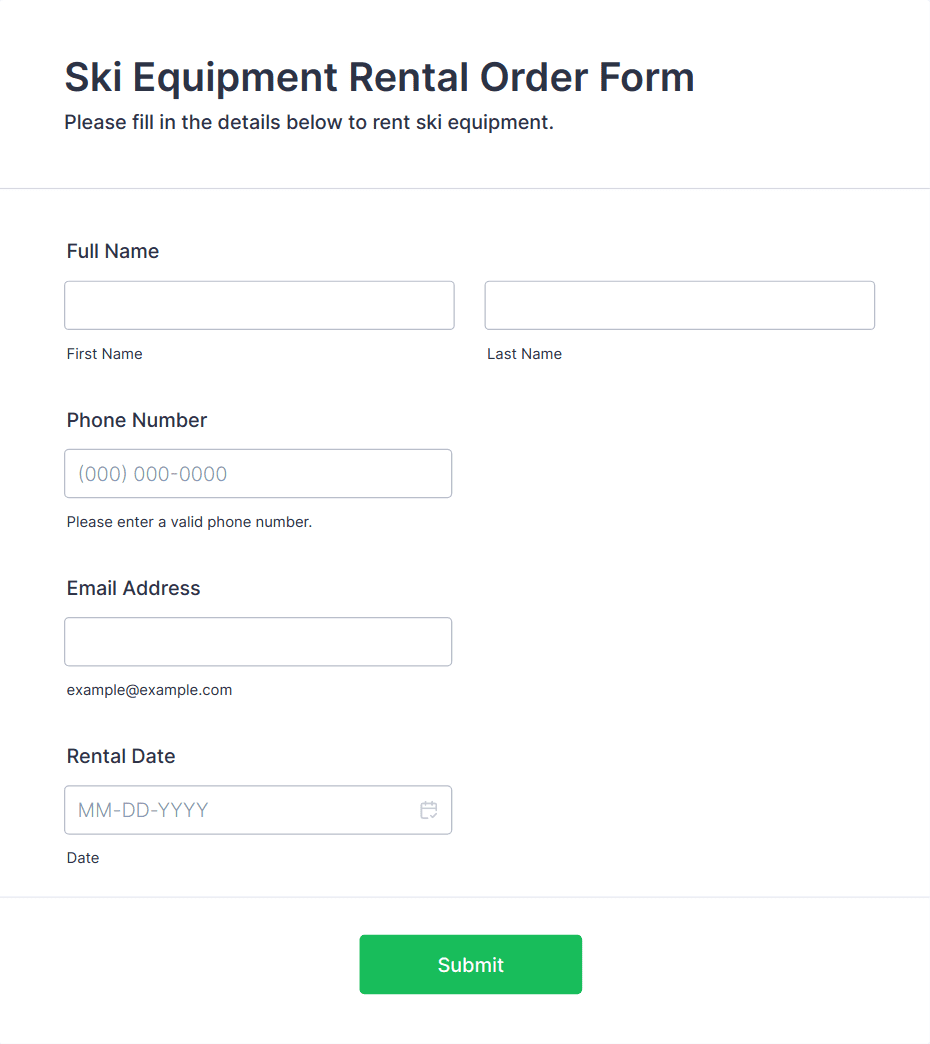Click the Phone Number label

pos(137,420)
